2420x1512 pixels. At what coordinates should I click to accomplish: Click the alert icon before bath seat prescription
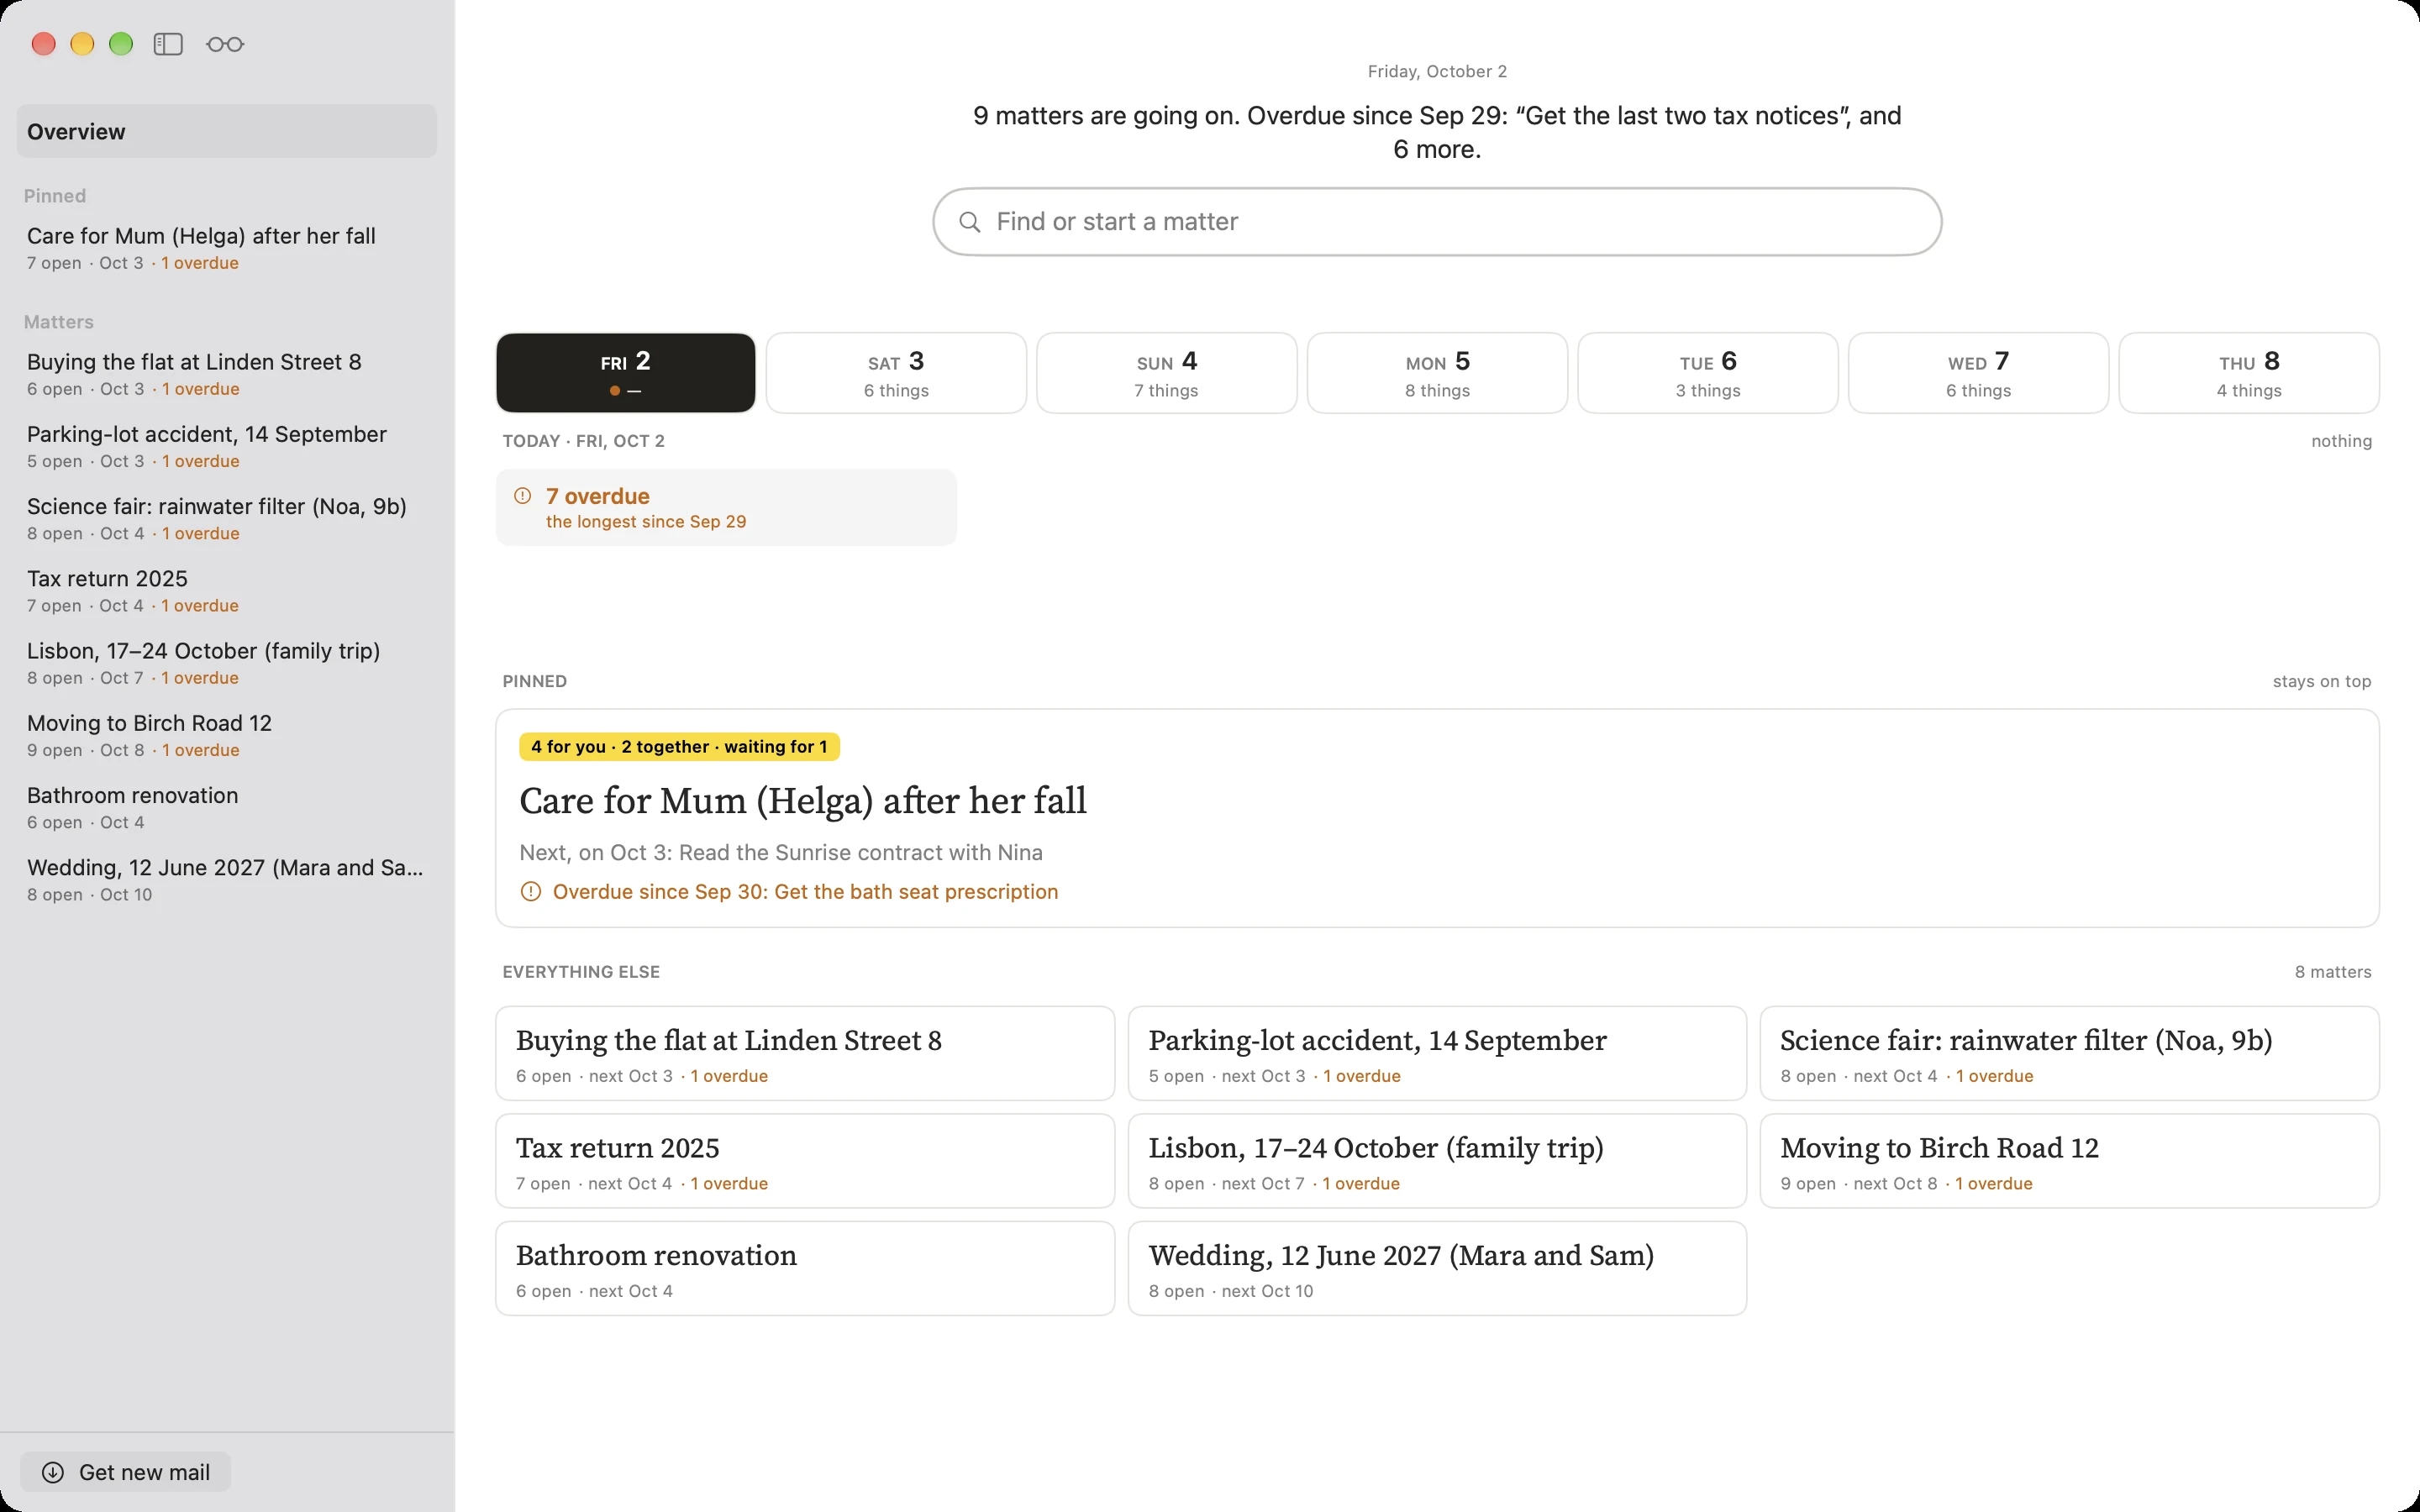[x=531, y=891]
